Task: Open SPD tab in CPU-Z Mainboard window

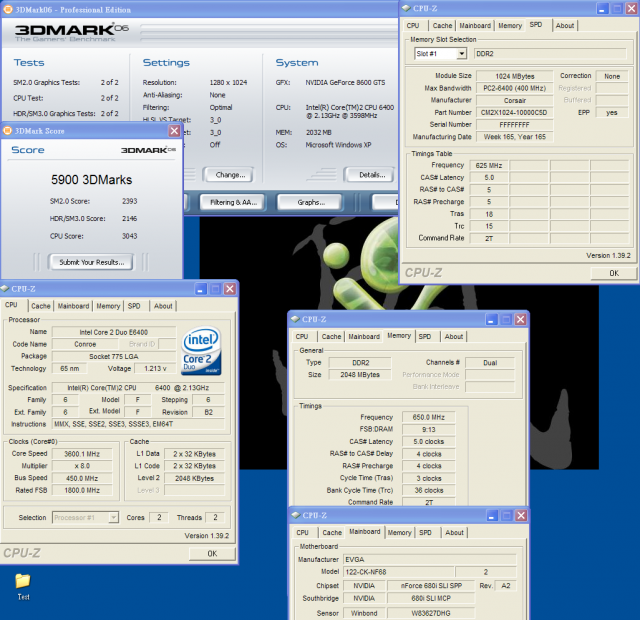Action: [x=425, y=532]
